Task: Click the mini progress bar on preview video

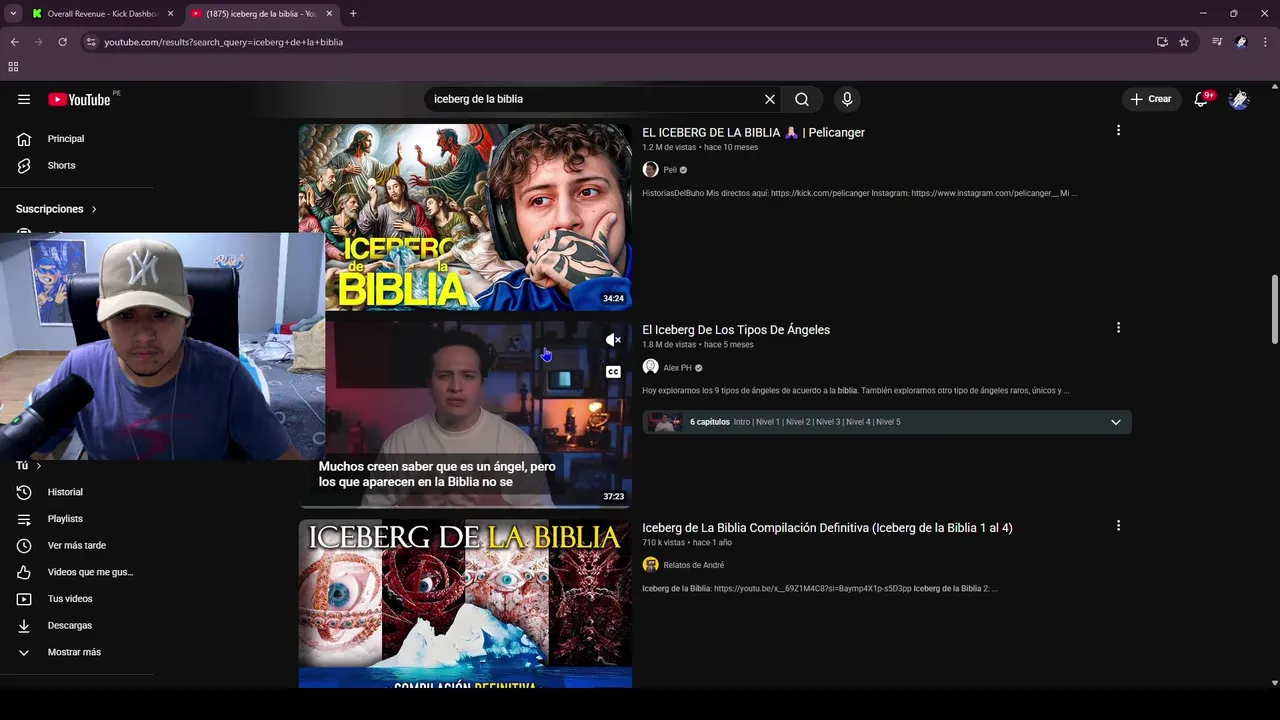Action: point(465,506)
